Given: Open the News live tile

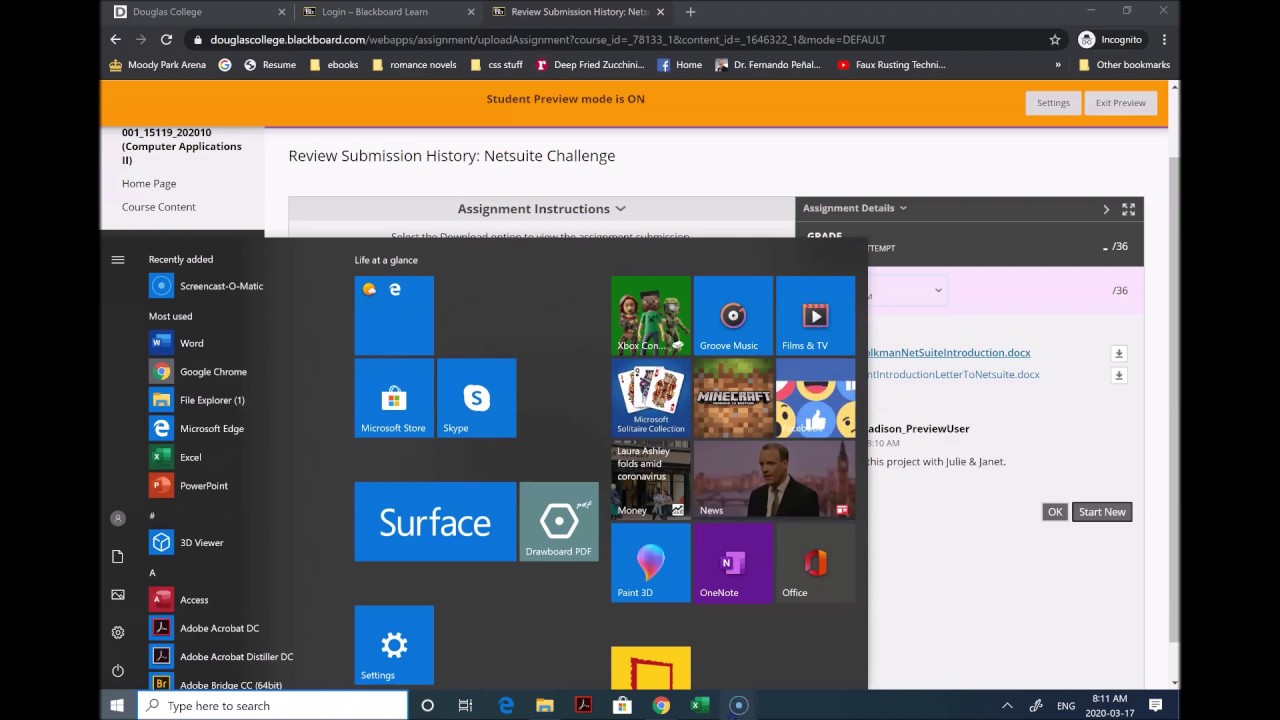Looking at the screenshot, I should coord(774,480).
